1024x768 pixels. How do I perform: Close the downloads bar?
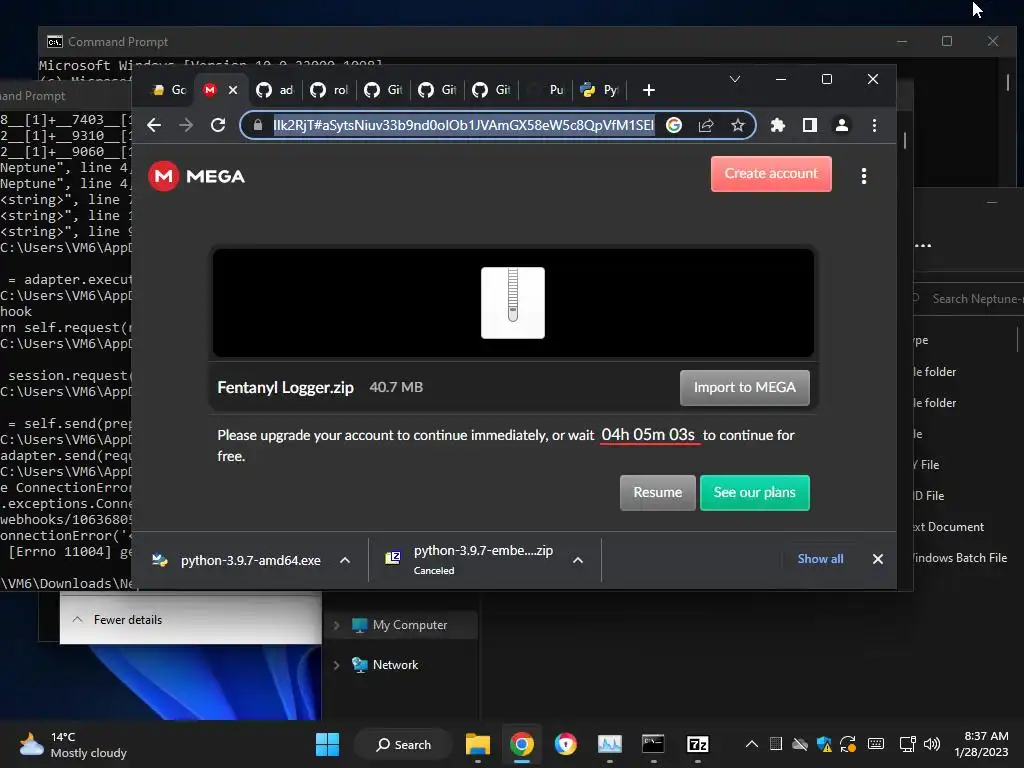tap(878, 559)
